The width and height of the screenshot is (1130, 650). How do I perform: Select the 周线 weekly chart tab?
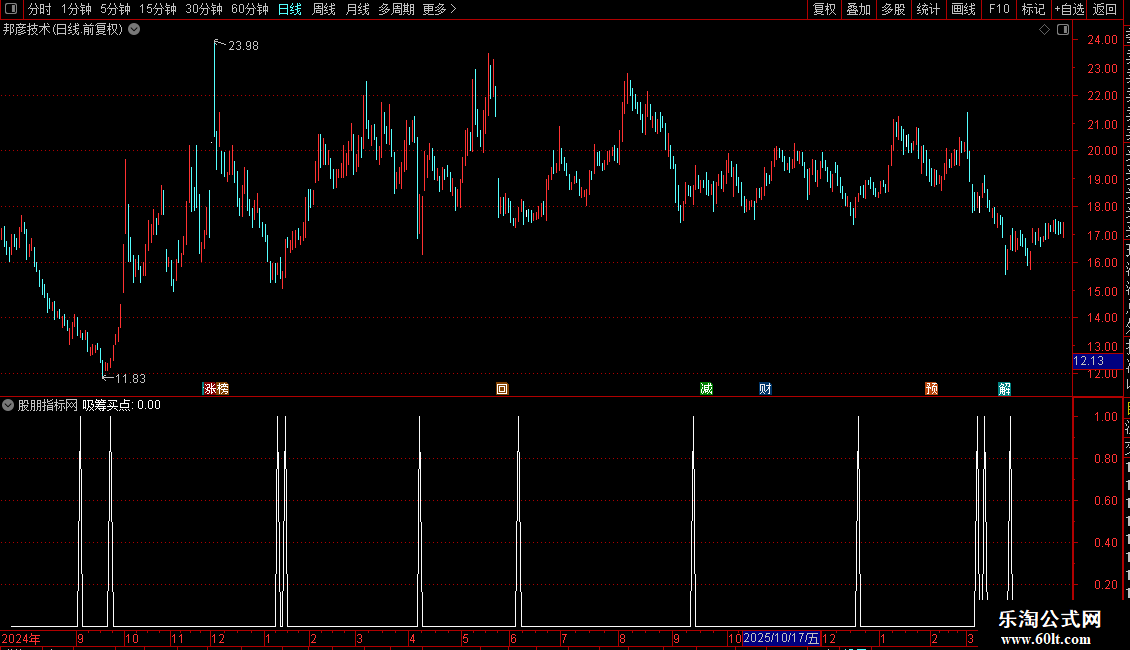point(324,9)
